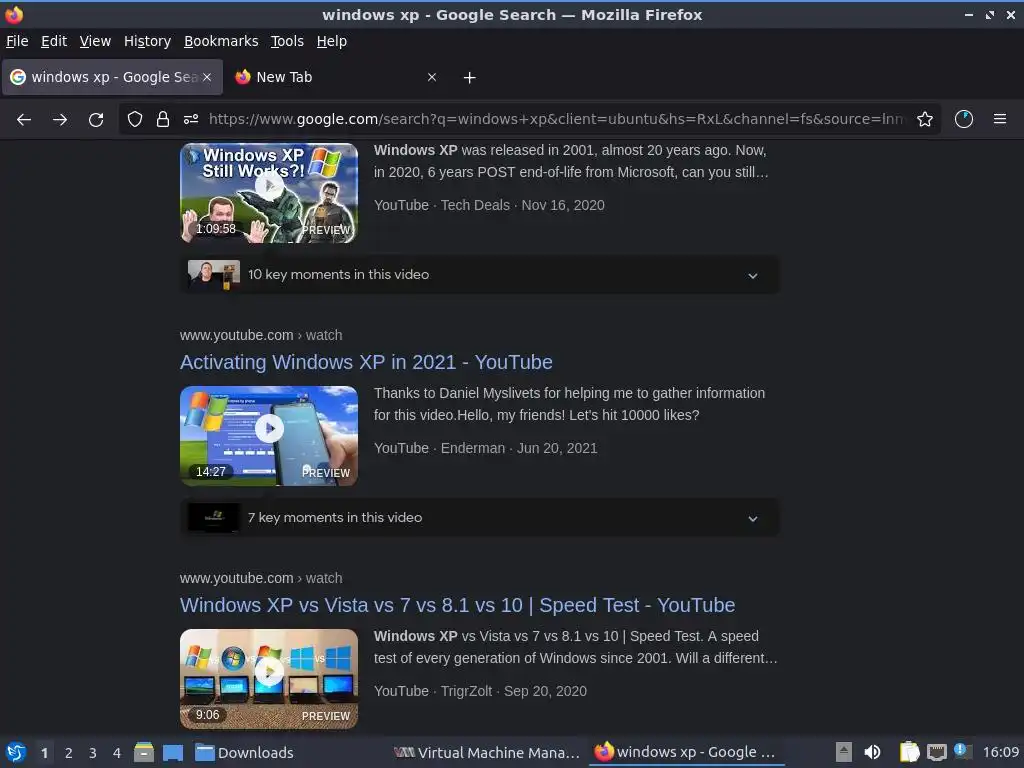The width and height of the screenshot is (1024, 768).
Task: Switch to workspace 2
Action: click(69, 753)
